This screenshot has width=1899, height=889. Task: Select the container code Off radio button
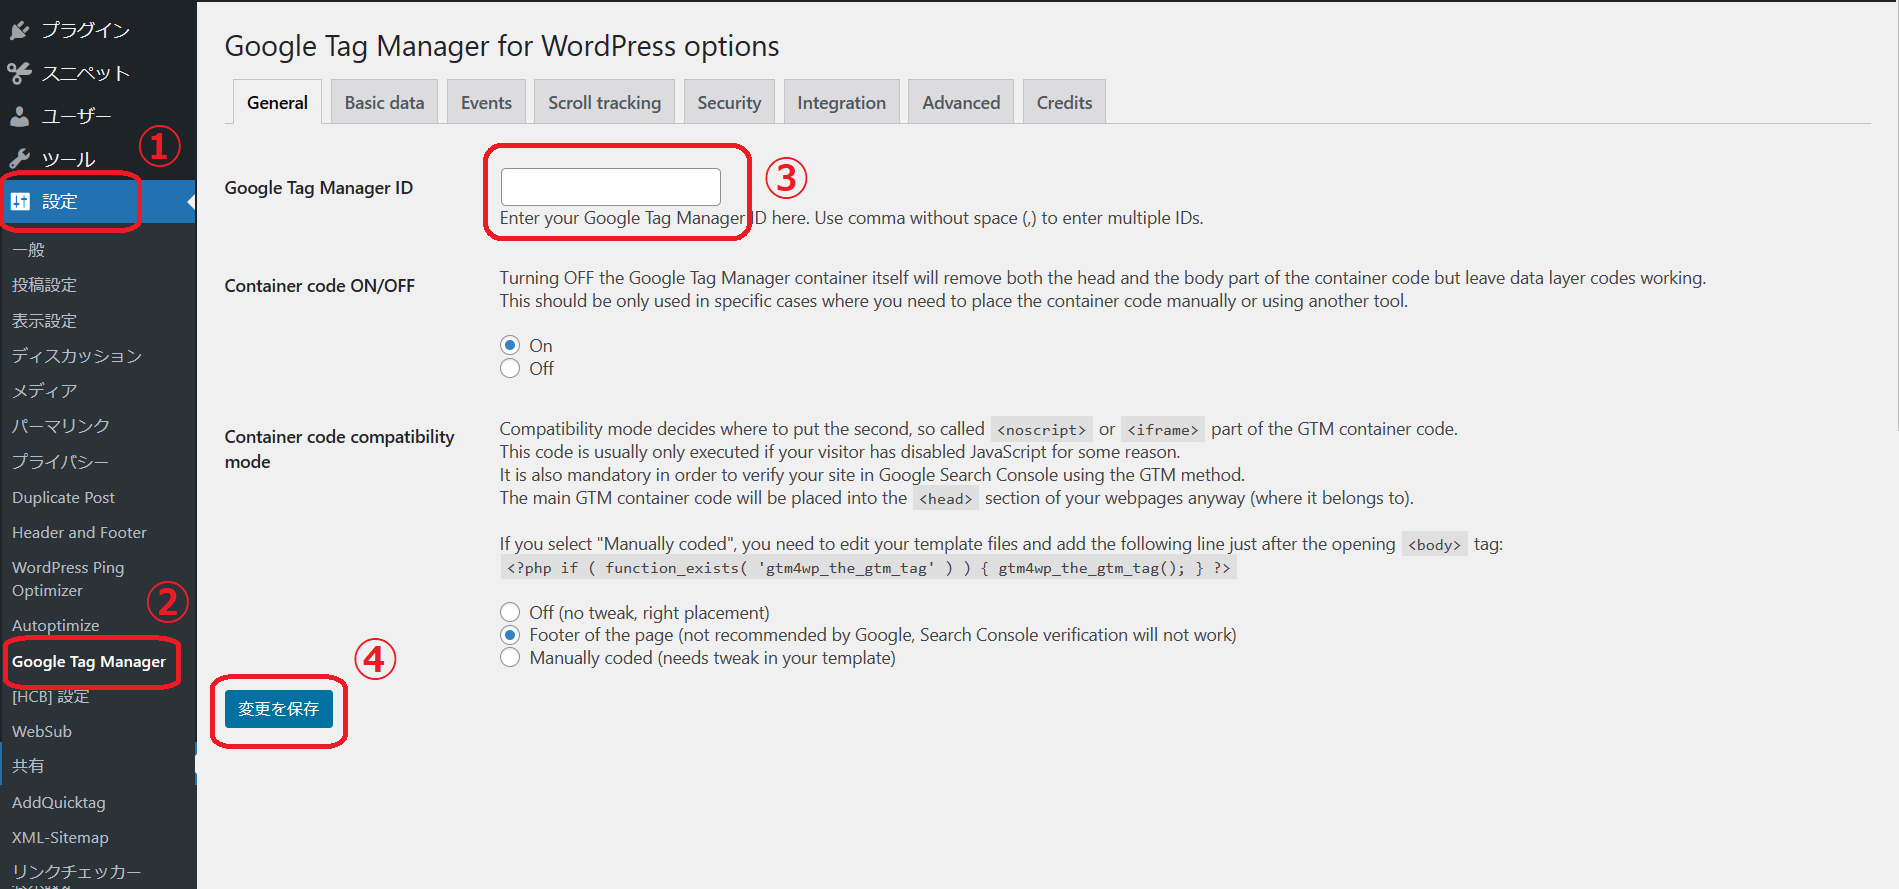click(x=510, y=368)
